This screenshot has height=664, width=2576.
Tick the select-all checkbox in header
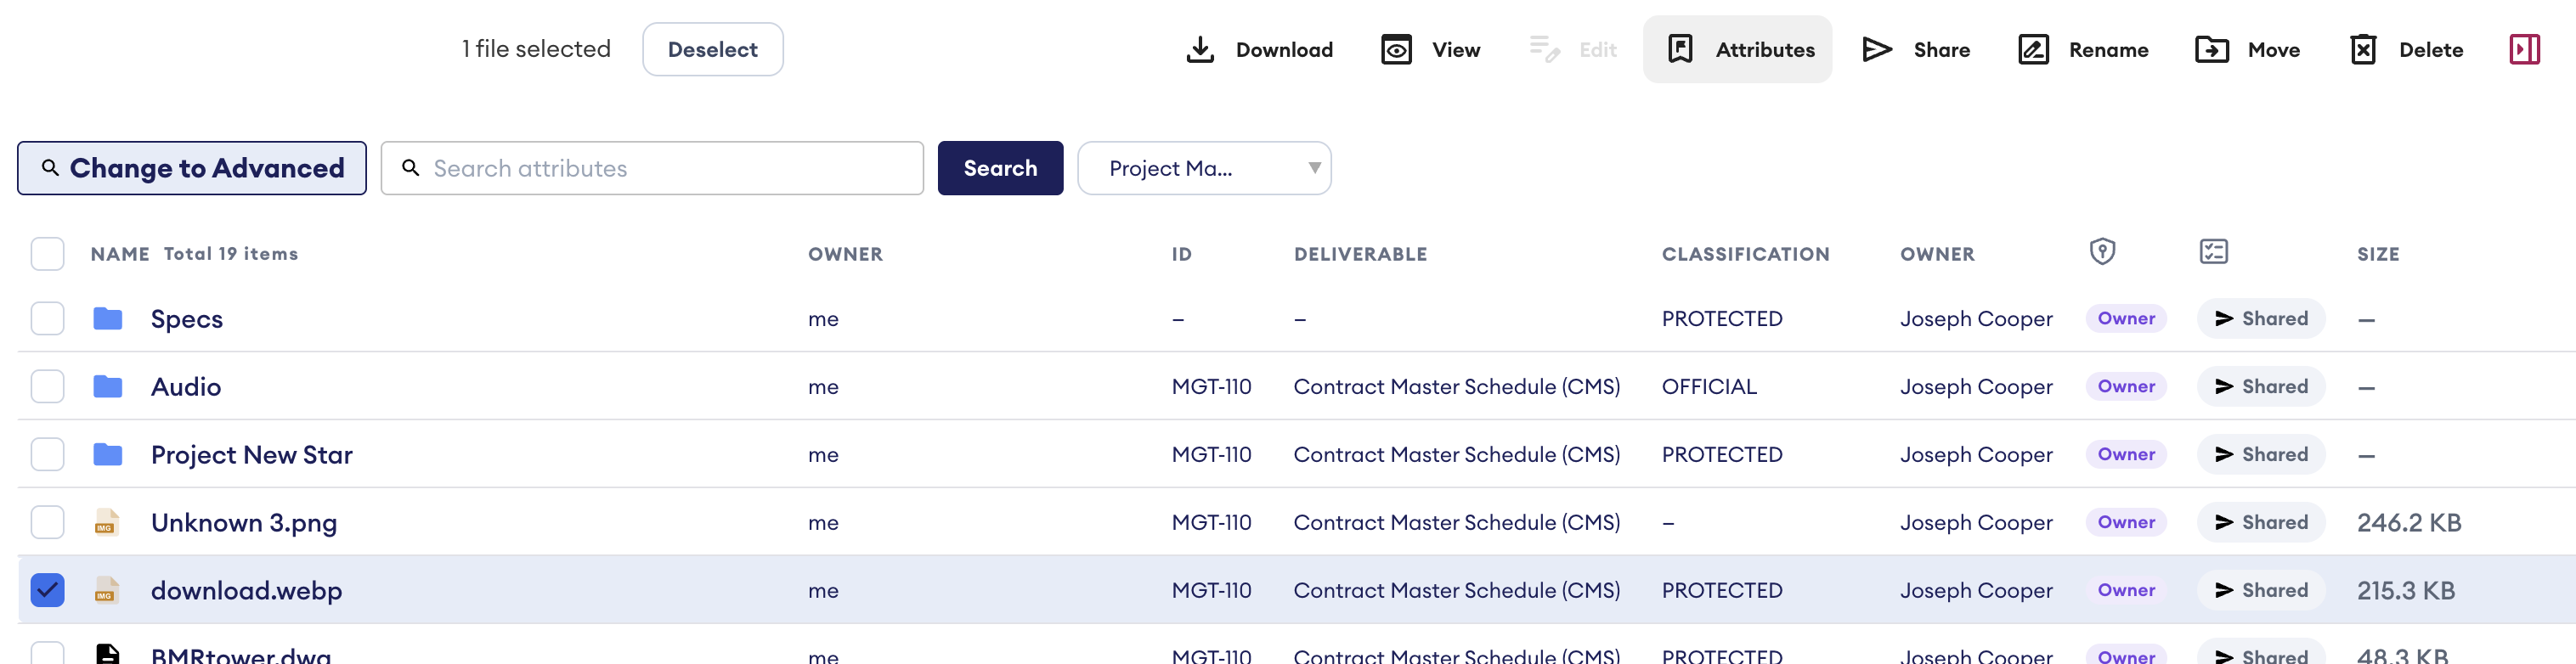[x=47, y=254]
